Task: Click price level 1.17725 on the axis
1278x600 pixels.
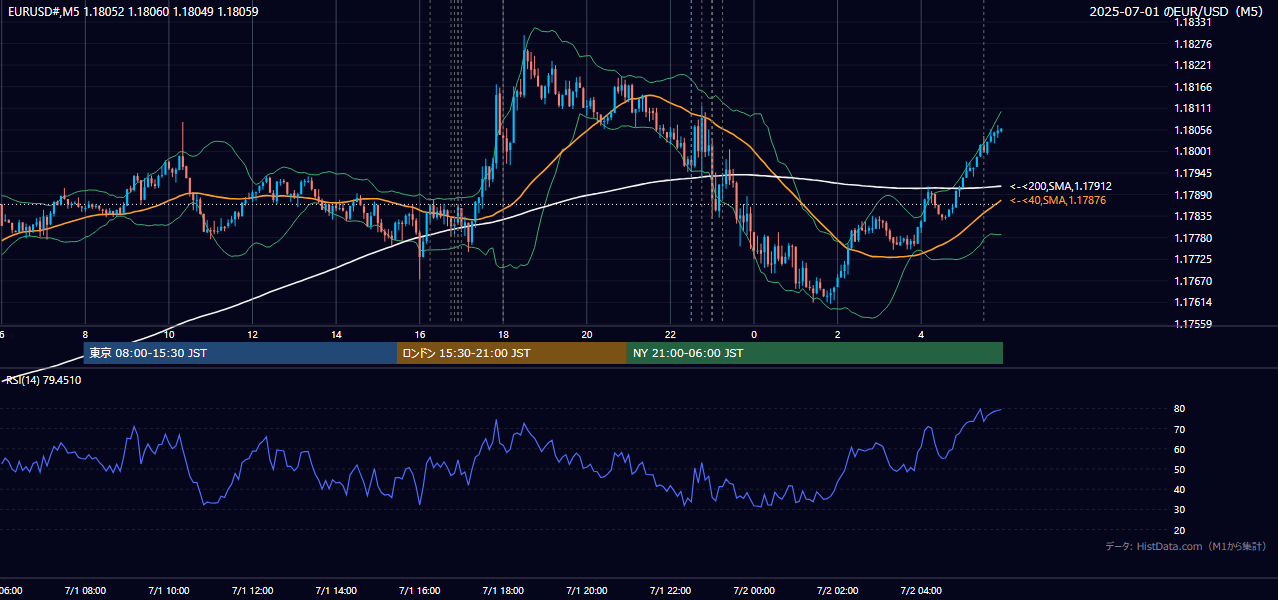Action: coord(1192,259)
